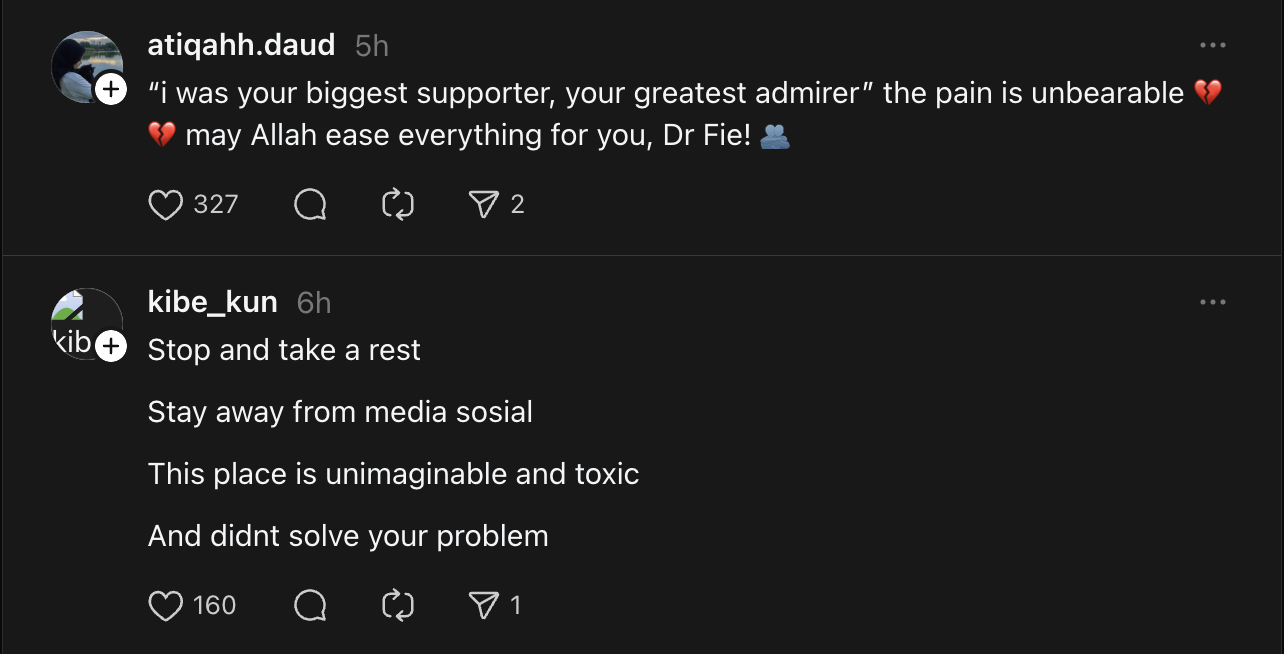View kibe_kun's profile avatar
1284x654 pixels.
(80, 318)
